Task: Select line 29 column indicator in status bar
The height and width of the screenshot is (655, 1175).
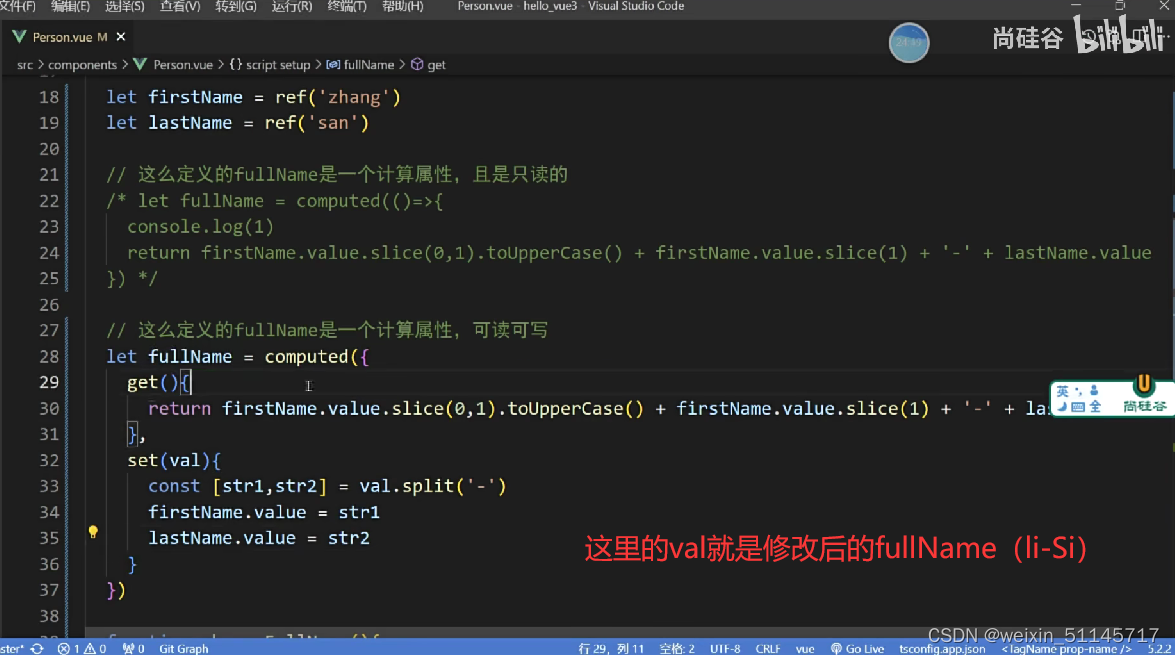Action: click(610, 648)
